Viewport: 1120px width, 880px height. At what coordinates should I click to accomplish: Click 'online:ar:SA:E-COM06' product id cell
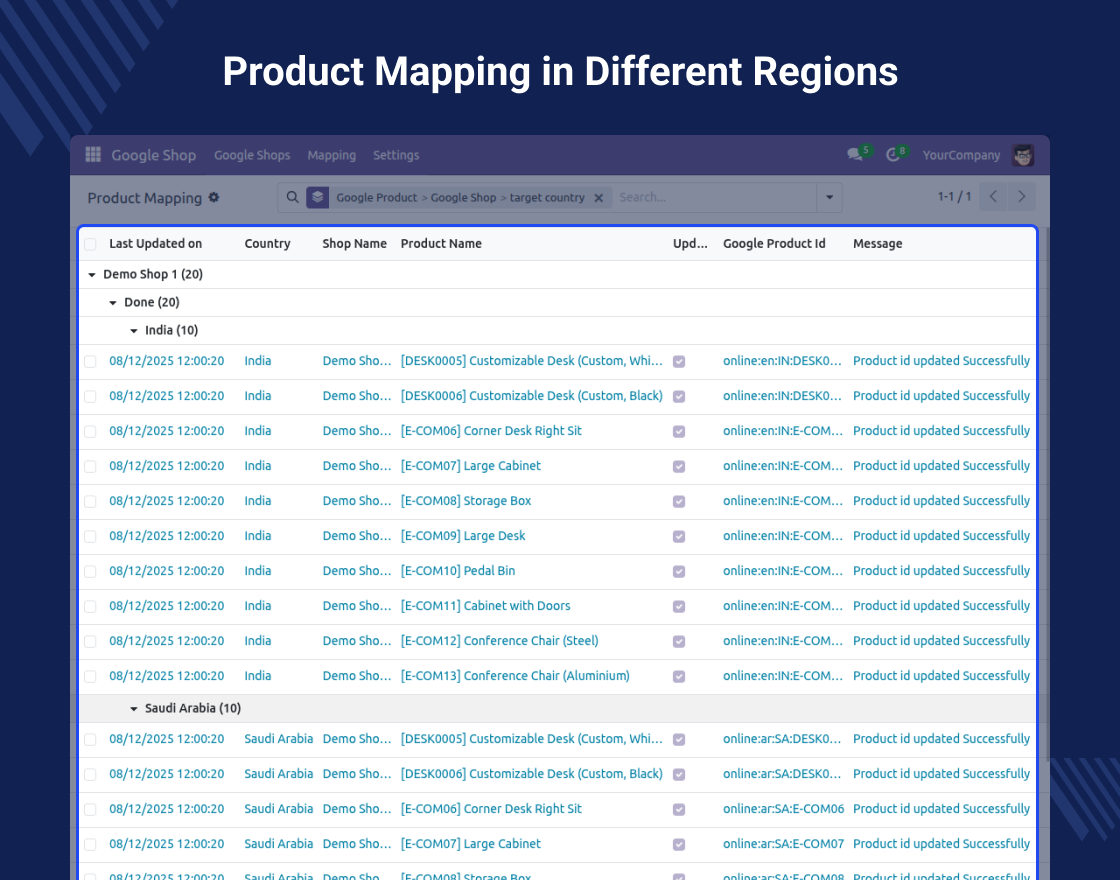pos(784,809)
